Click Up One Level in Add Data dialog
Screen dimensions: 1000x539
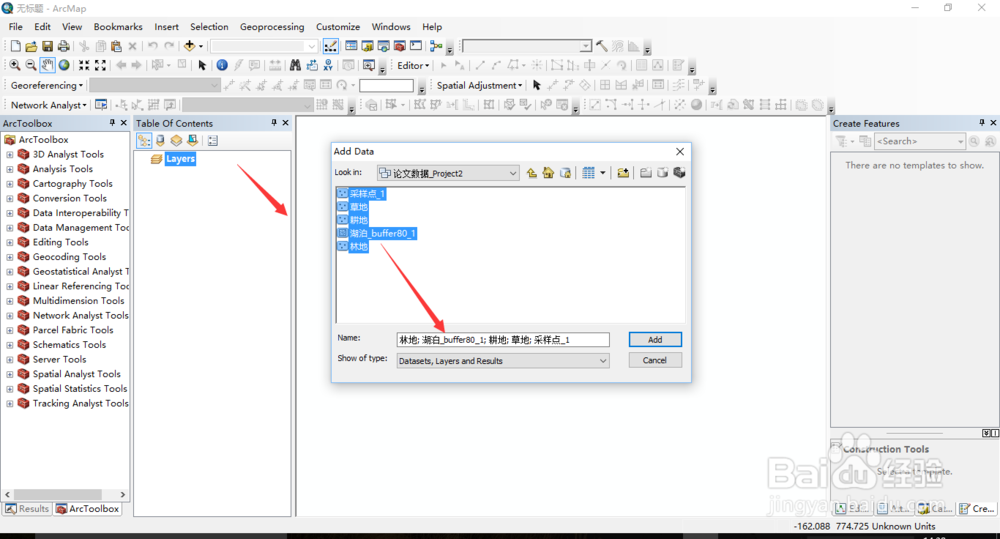click(531, 173)
